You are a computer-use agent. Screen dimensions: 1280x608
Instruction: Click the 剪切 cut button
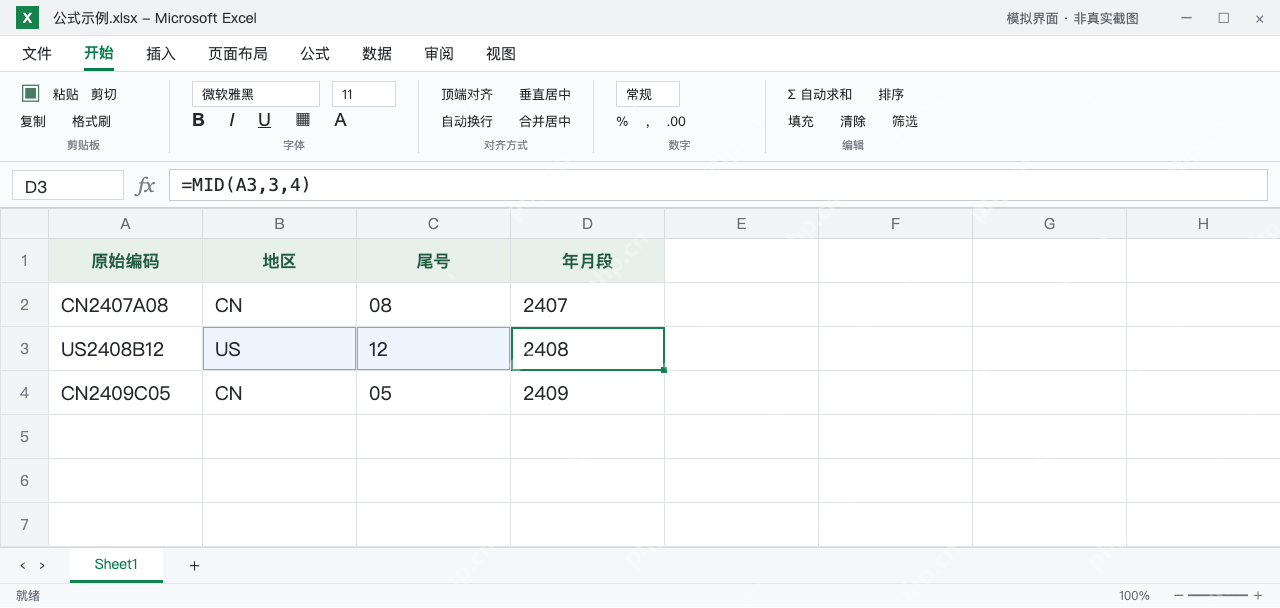pyautogui.click(x=104, y=95)
